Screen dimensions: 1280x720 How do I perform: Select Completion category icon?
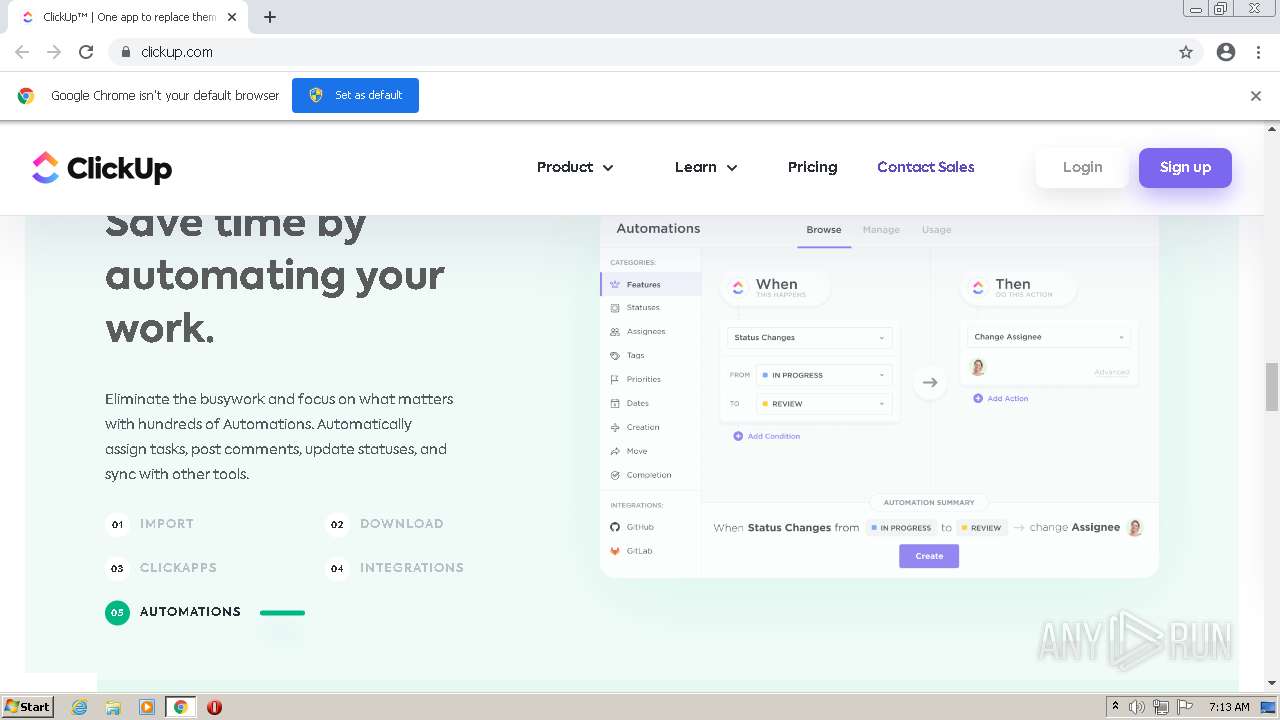tap(615, 476)
